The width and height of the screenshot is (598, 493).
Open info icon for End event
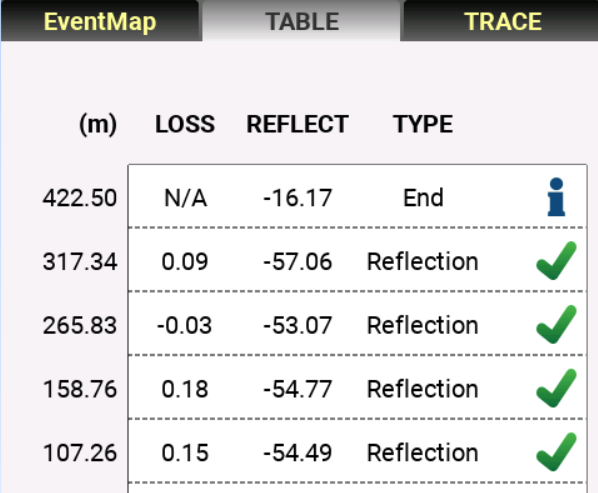point(556,197)
